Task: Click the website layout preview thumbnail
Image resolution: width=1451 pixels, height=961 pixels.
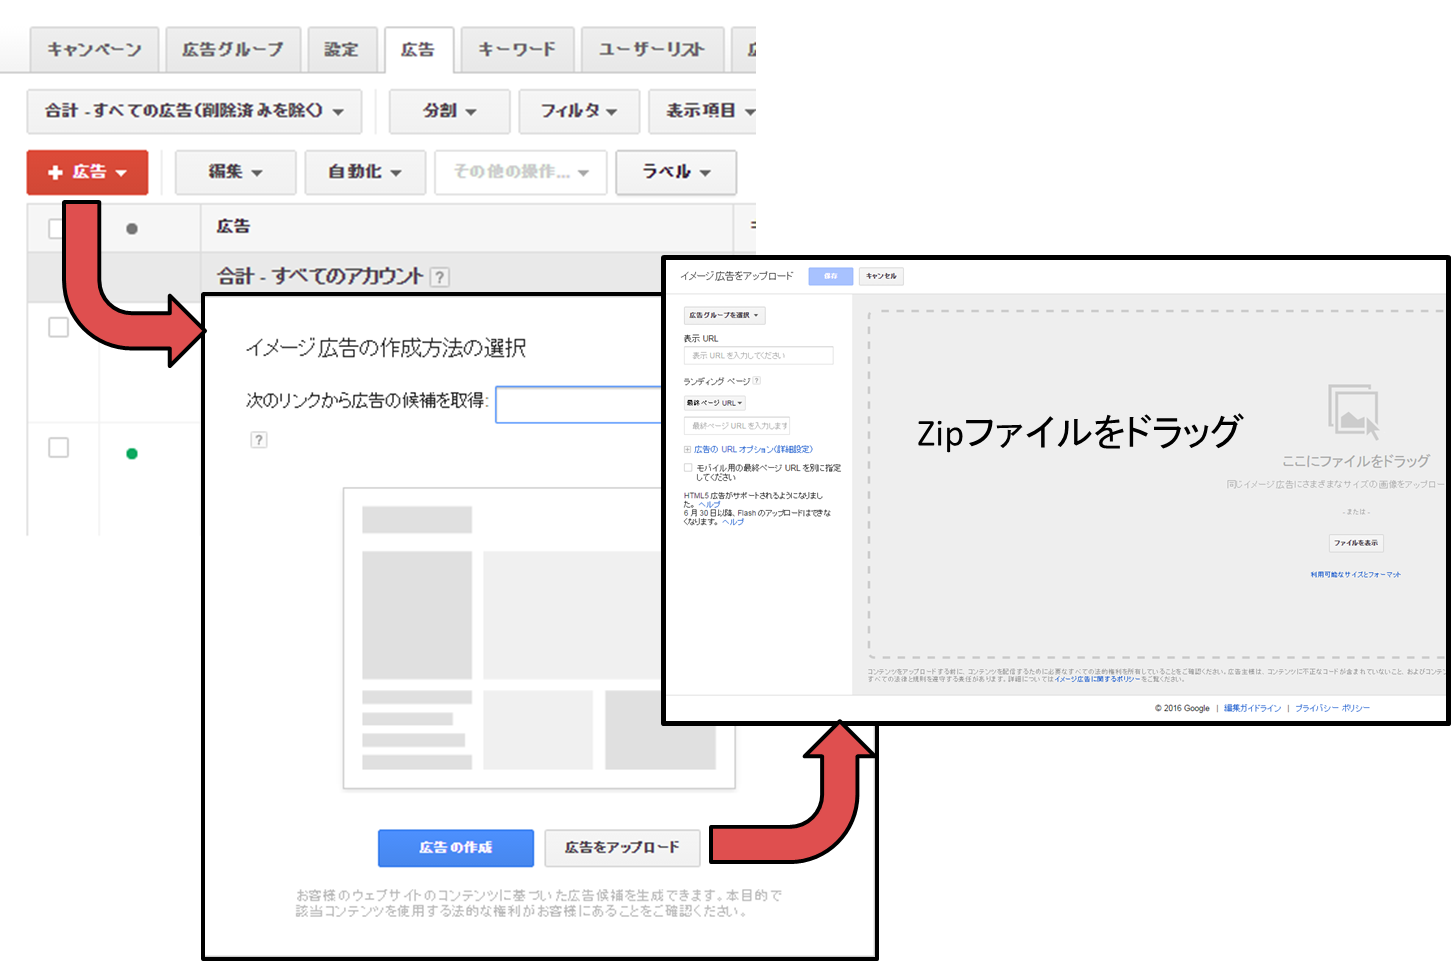Action: [539, 639]
